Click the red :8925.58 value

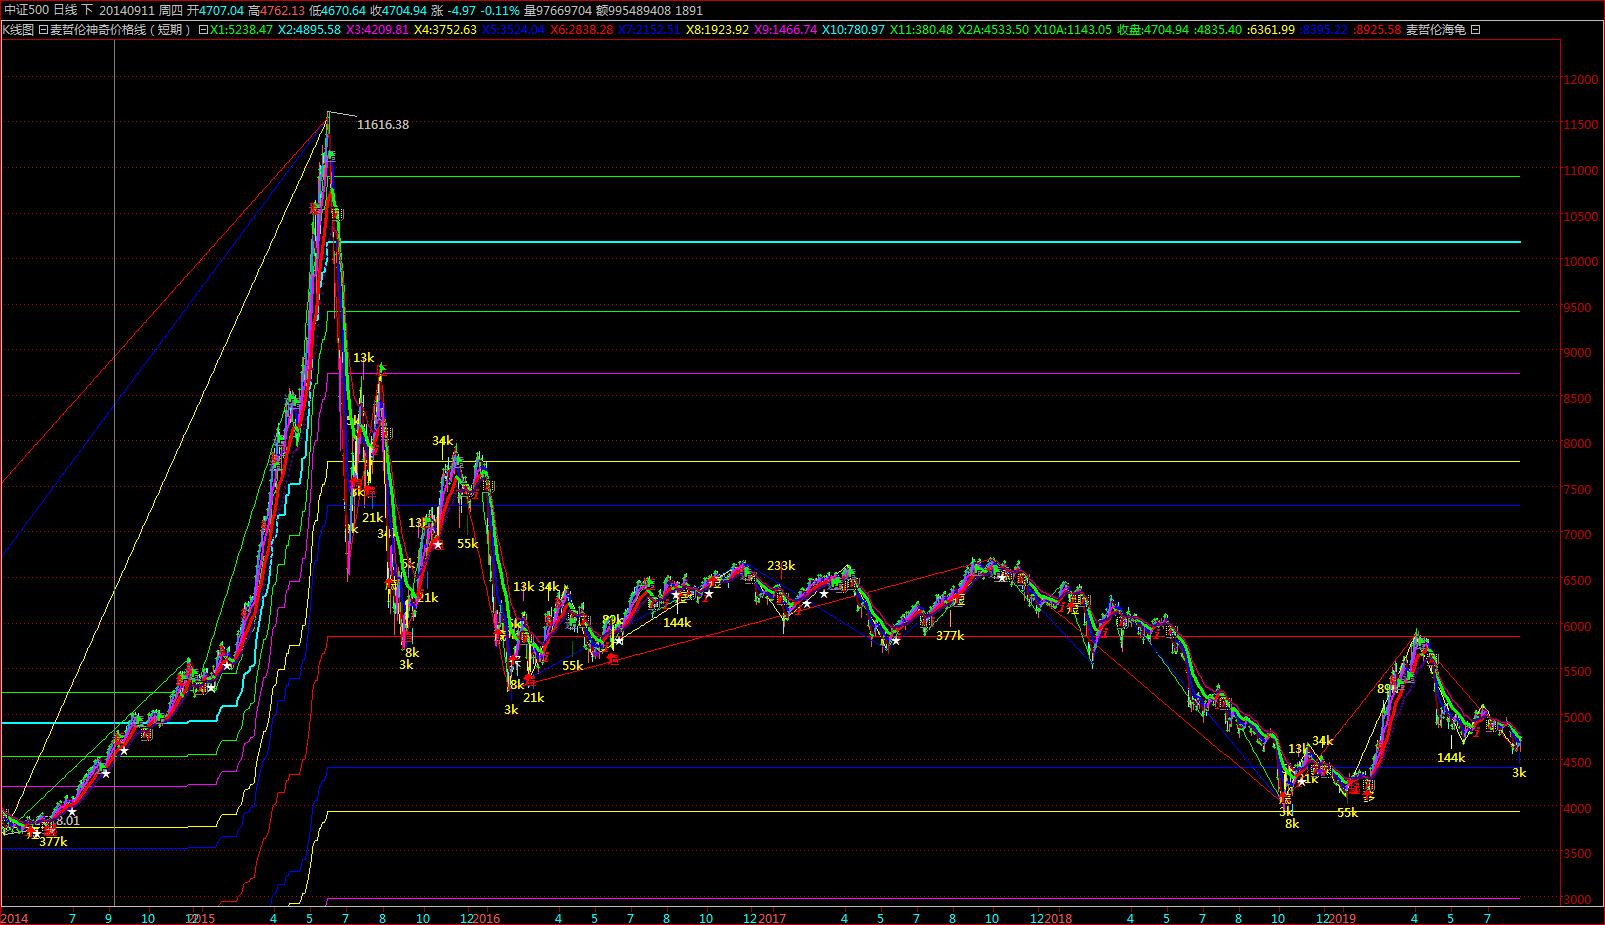coord(1378,30)
